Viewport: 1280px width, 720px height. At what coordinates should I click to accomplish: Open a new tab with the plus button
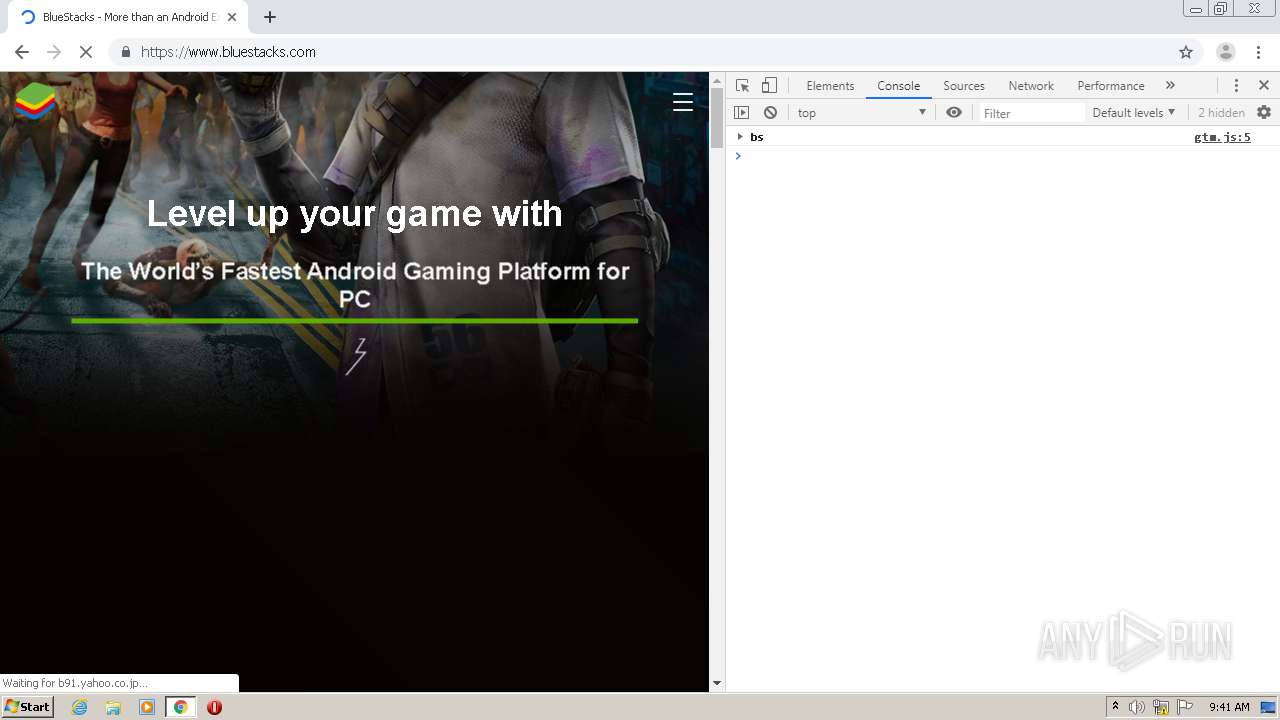click(x=270, y=17)
